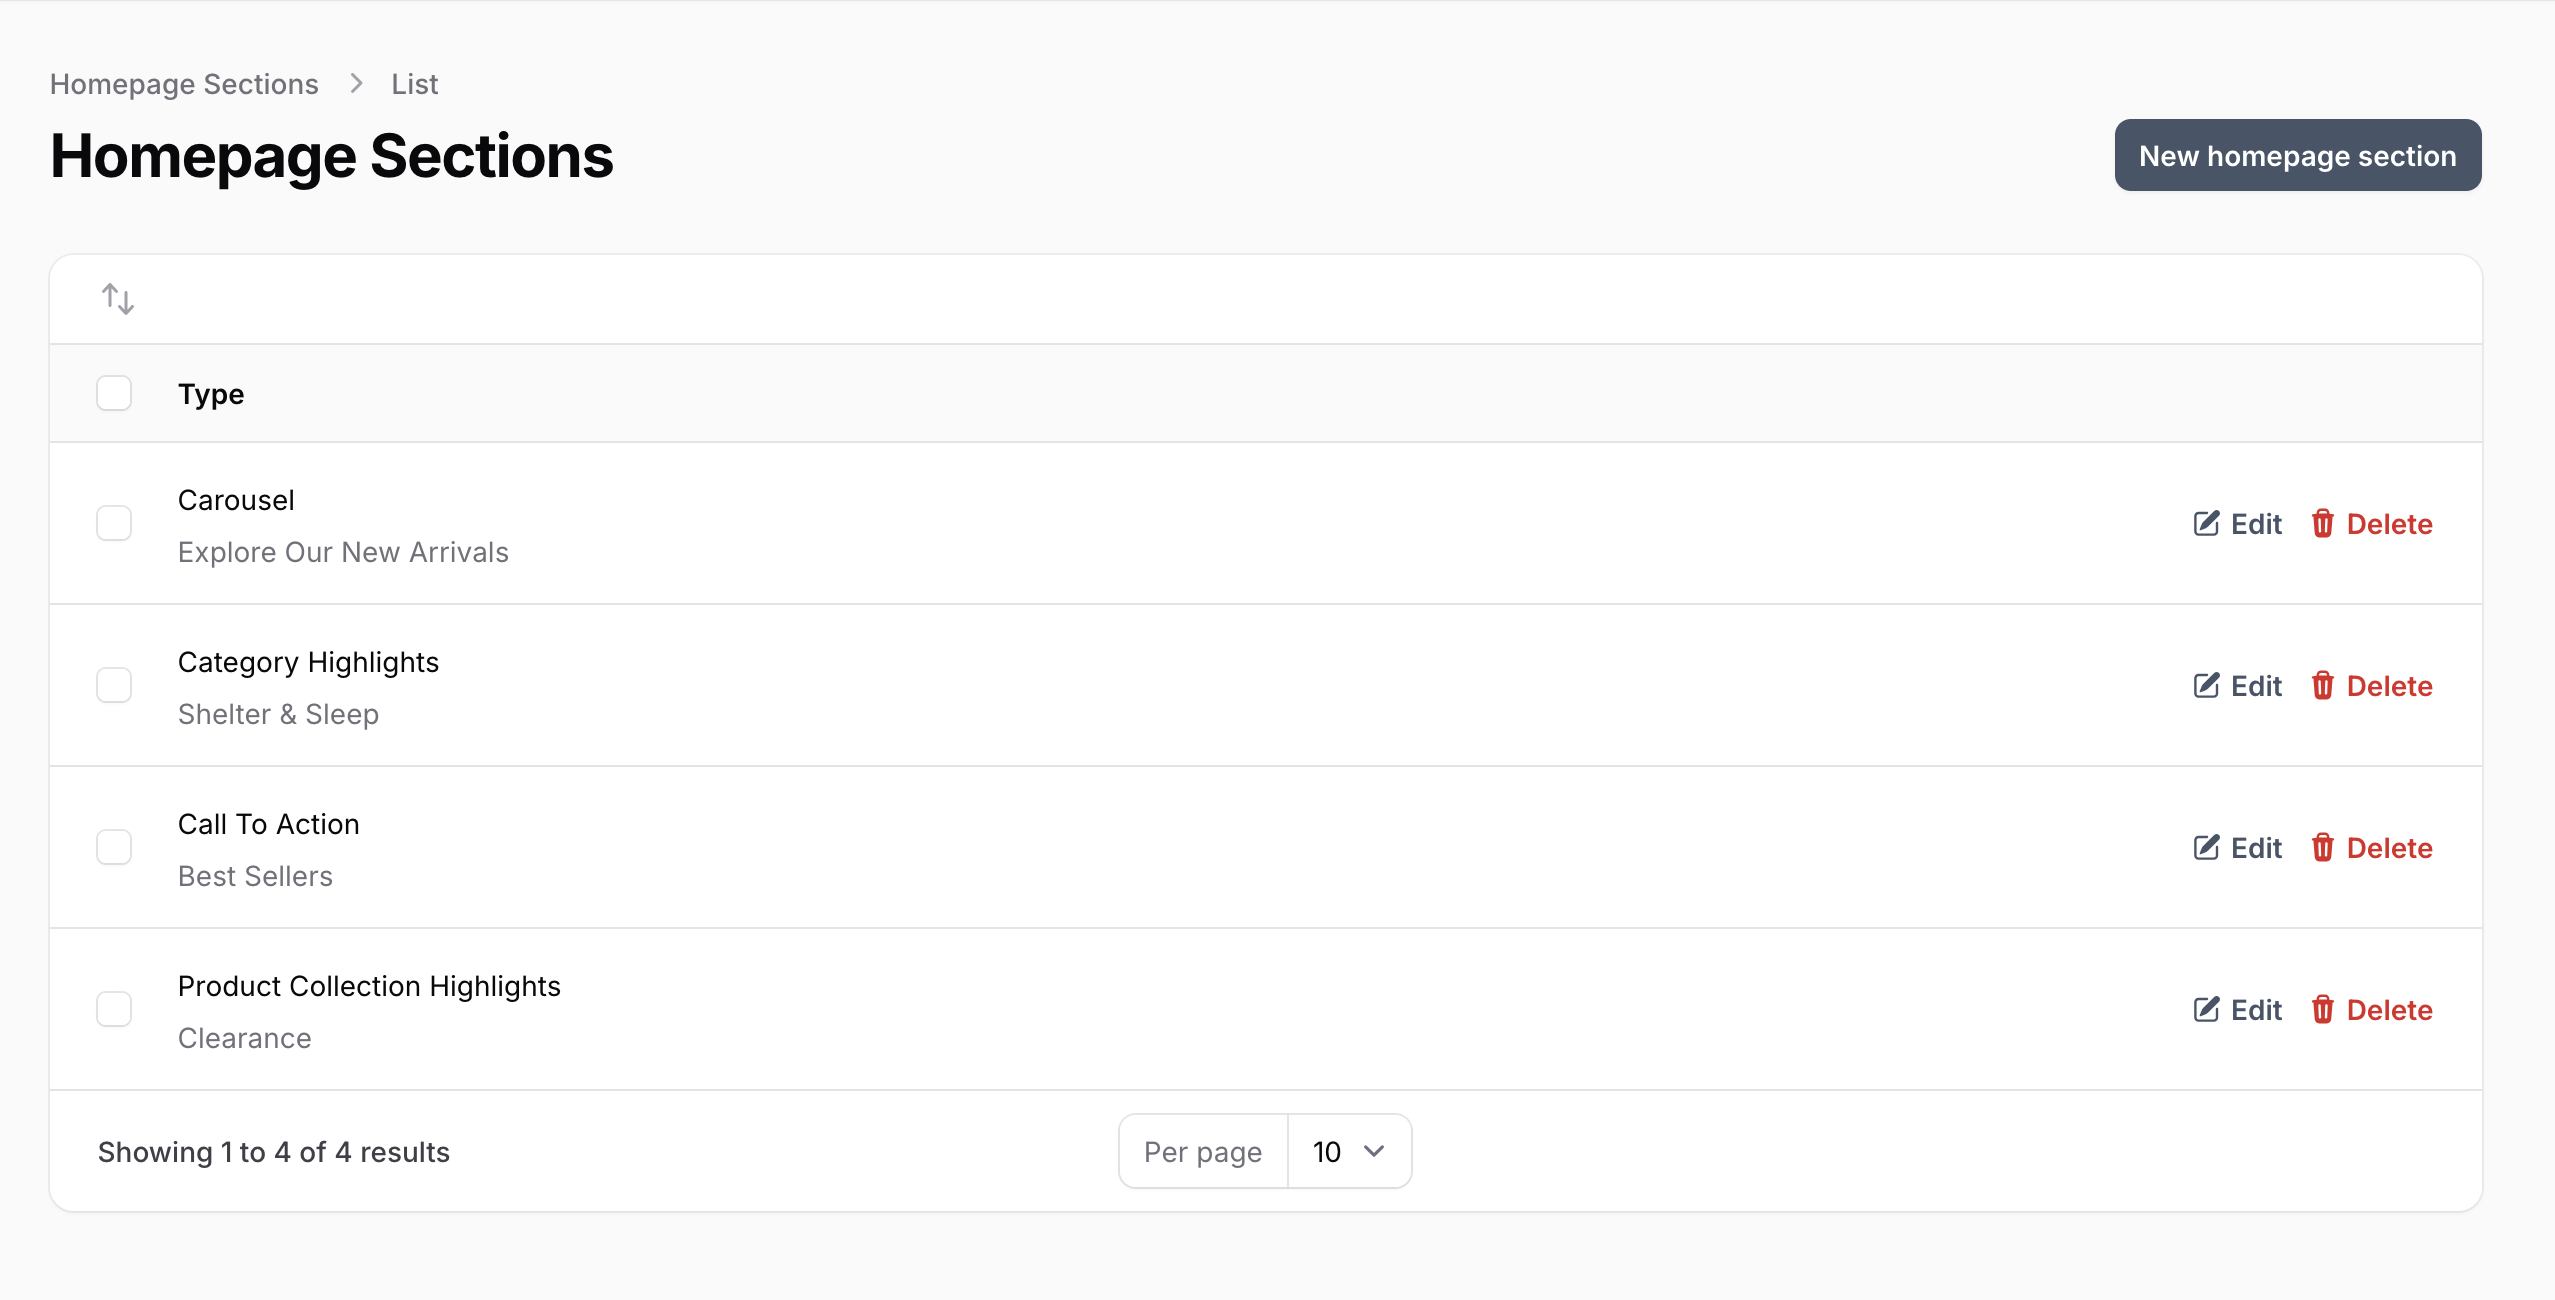This screenshot has height=1300, width=2555.
Task: Click the pencil icon for Call To Action
Action: [2206, 848]
